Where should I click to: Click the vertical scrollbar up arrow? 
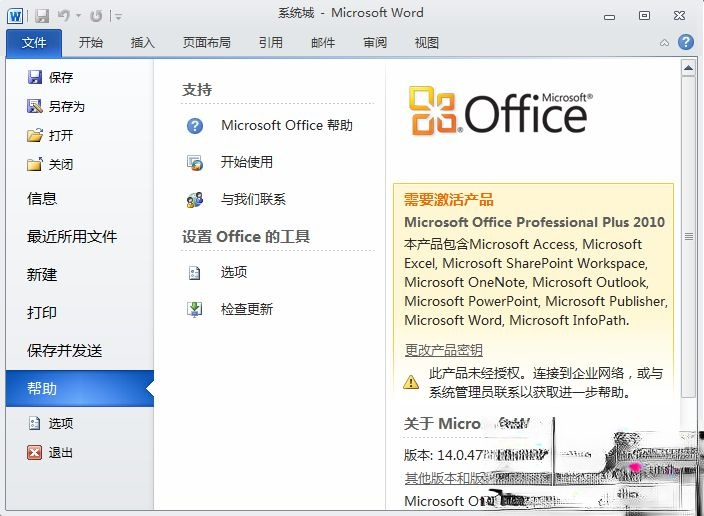point(688,68)
